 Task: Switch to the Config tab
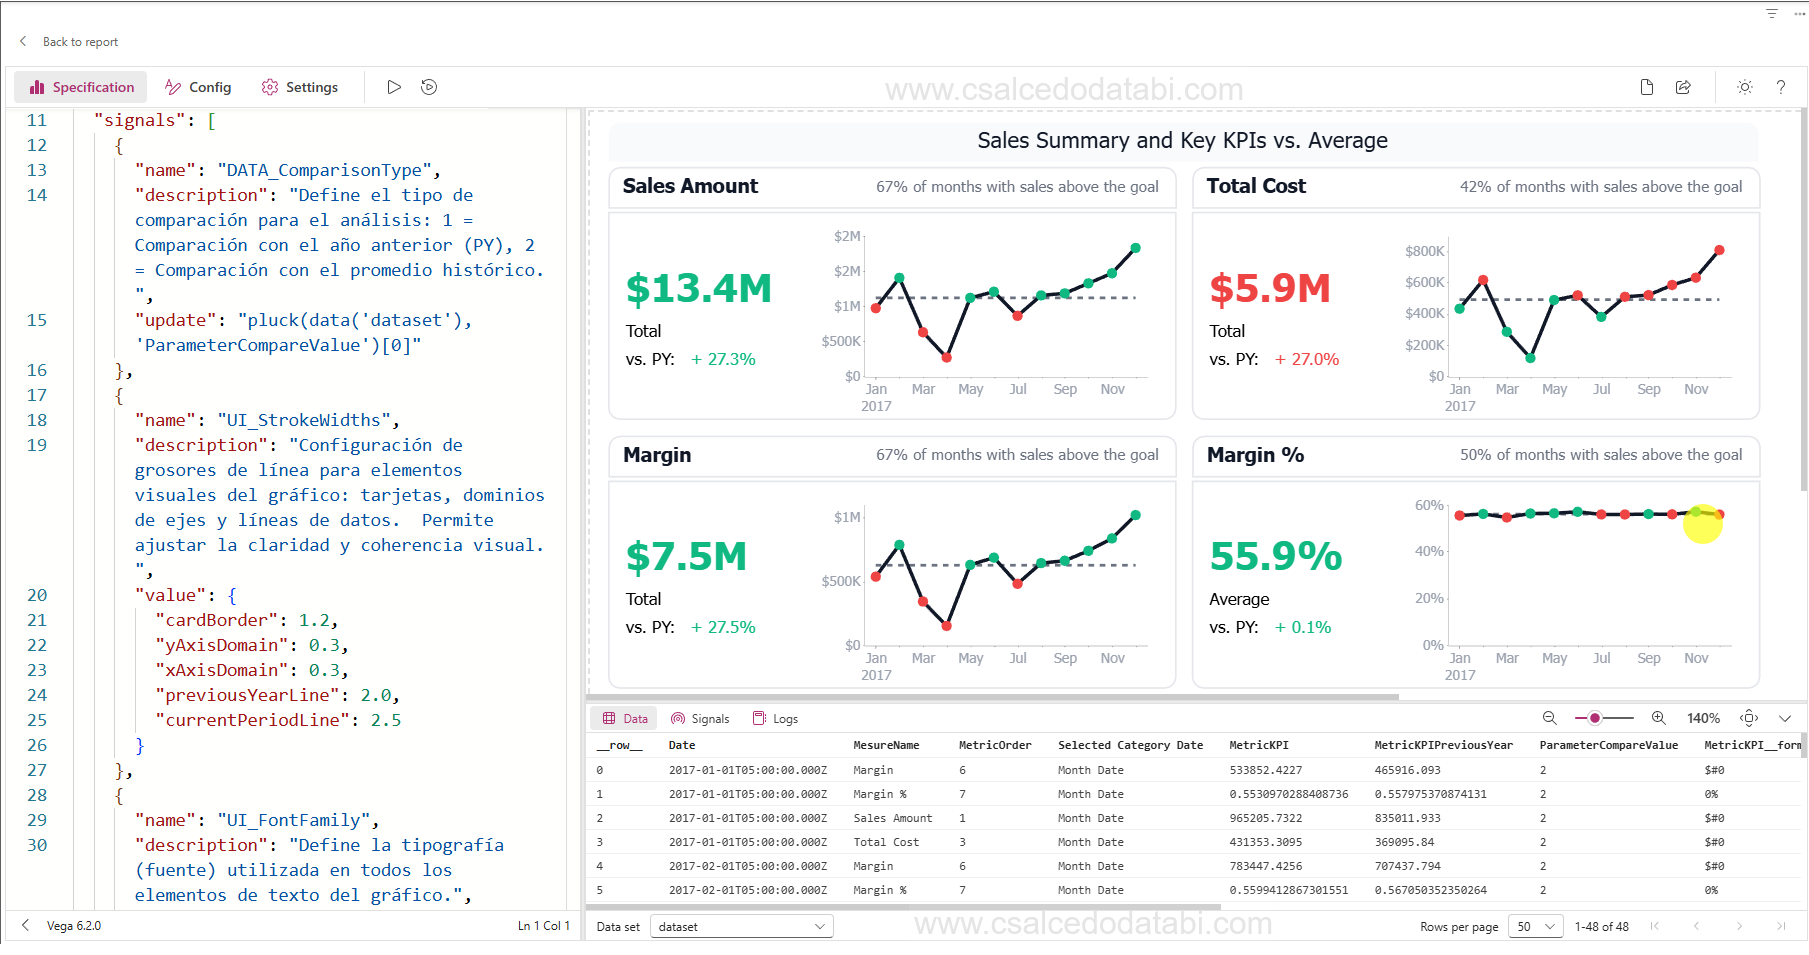[x=198, y=87]
